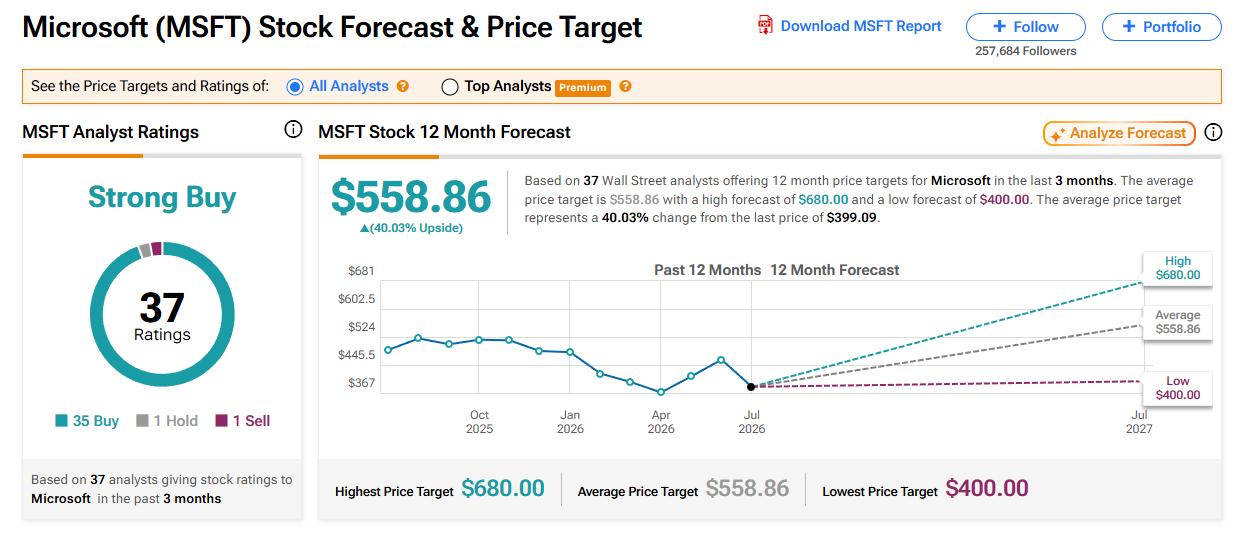Click info icon beside Analyze Forecast button

1213,132
